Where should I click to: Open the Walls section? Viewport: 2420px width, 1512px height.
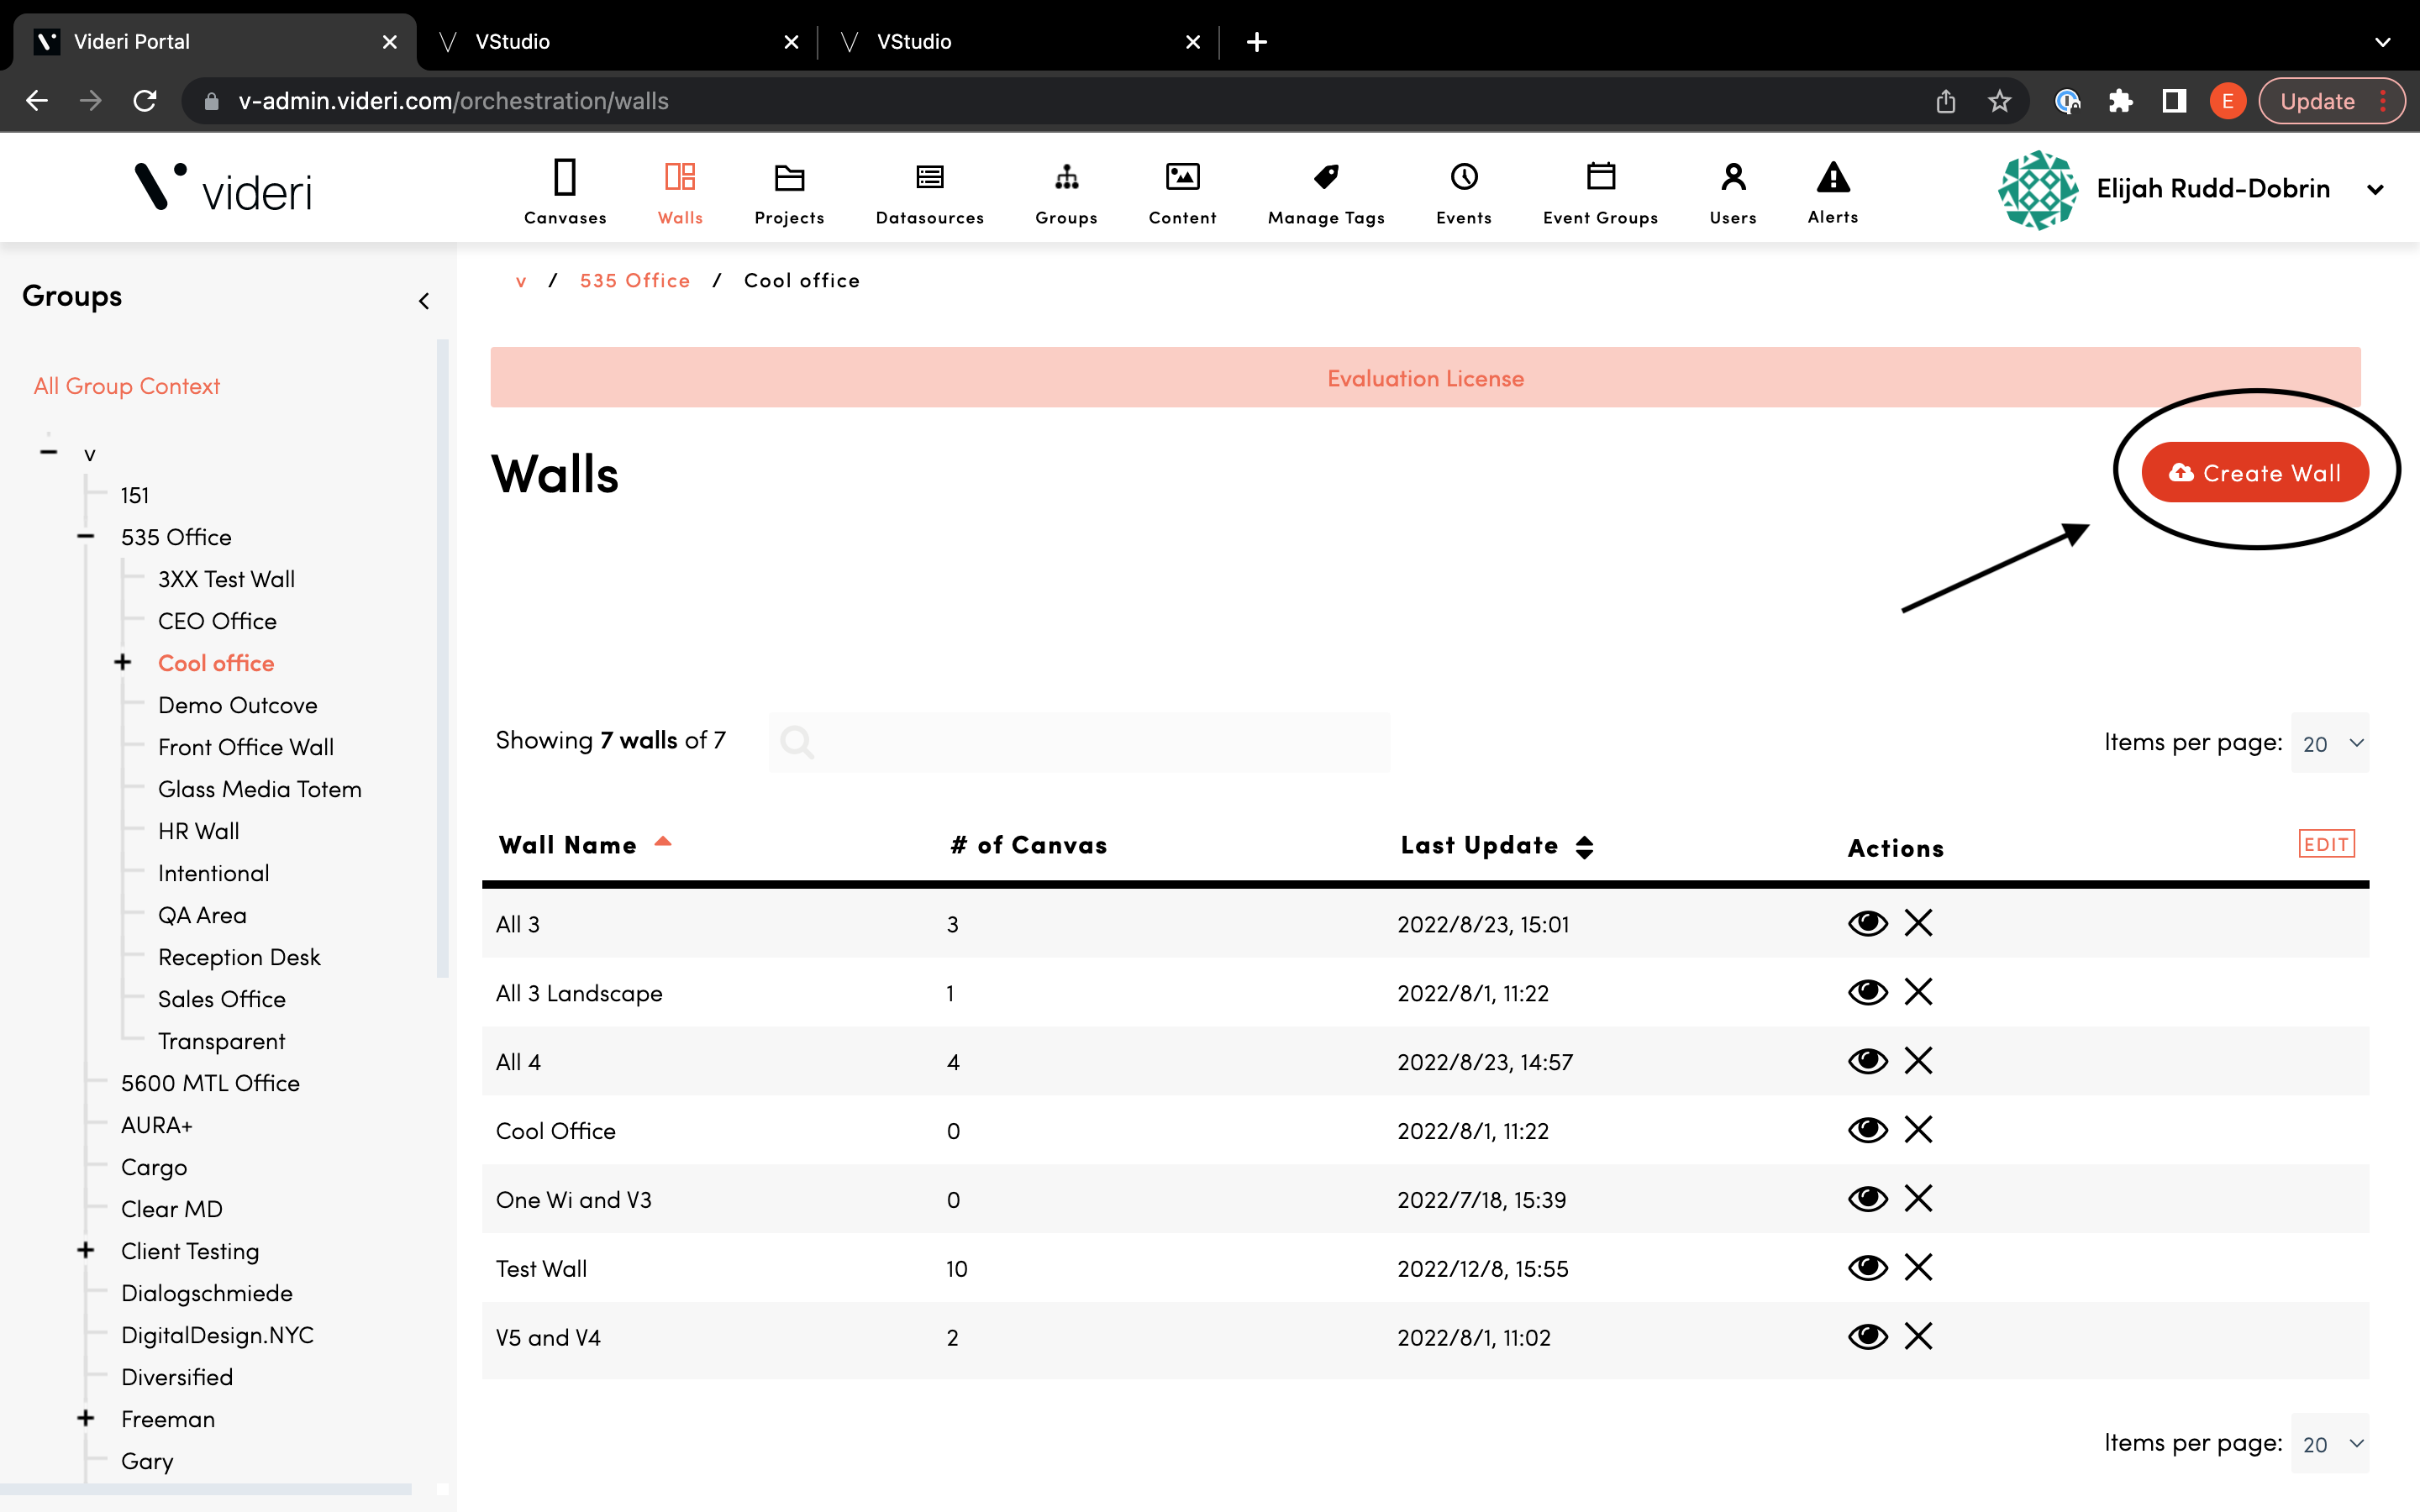[x=680, y=192]
